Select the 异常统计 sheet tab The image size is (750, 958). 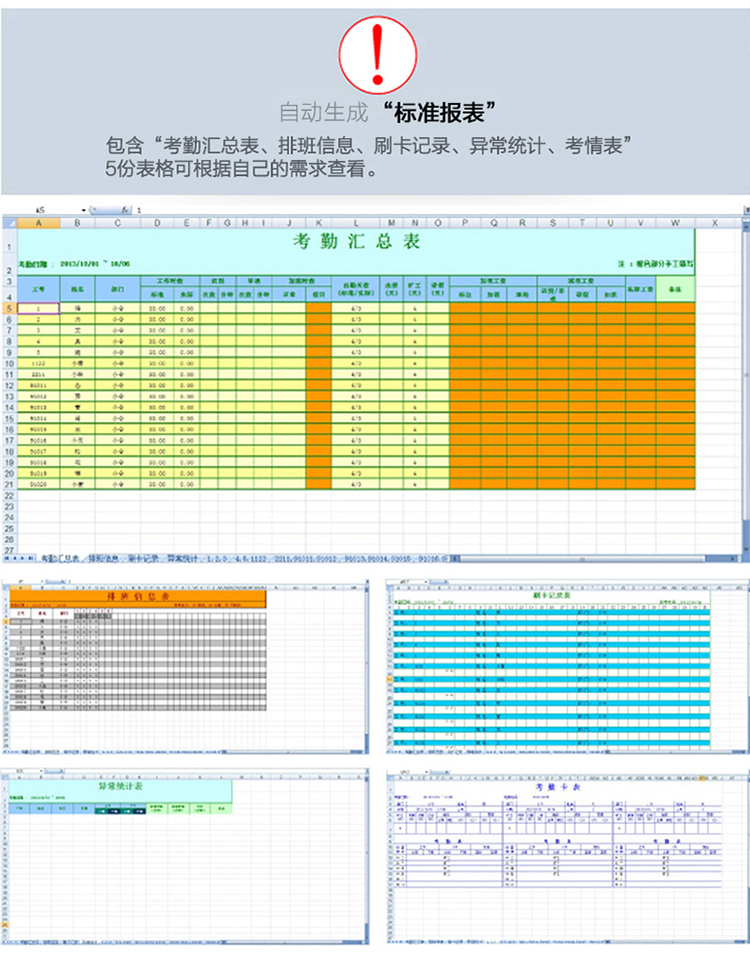click(182, 558)
